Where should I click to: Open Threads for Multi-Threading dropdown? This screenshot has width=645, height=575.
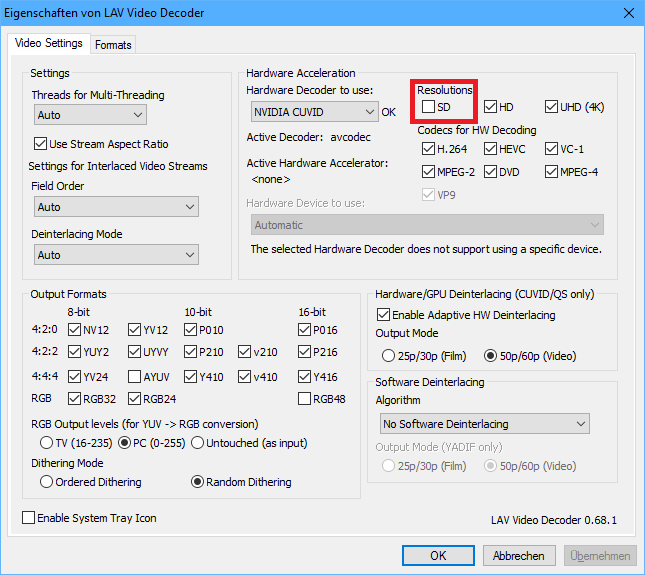click(x=90, y=115)
